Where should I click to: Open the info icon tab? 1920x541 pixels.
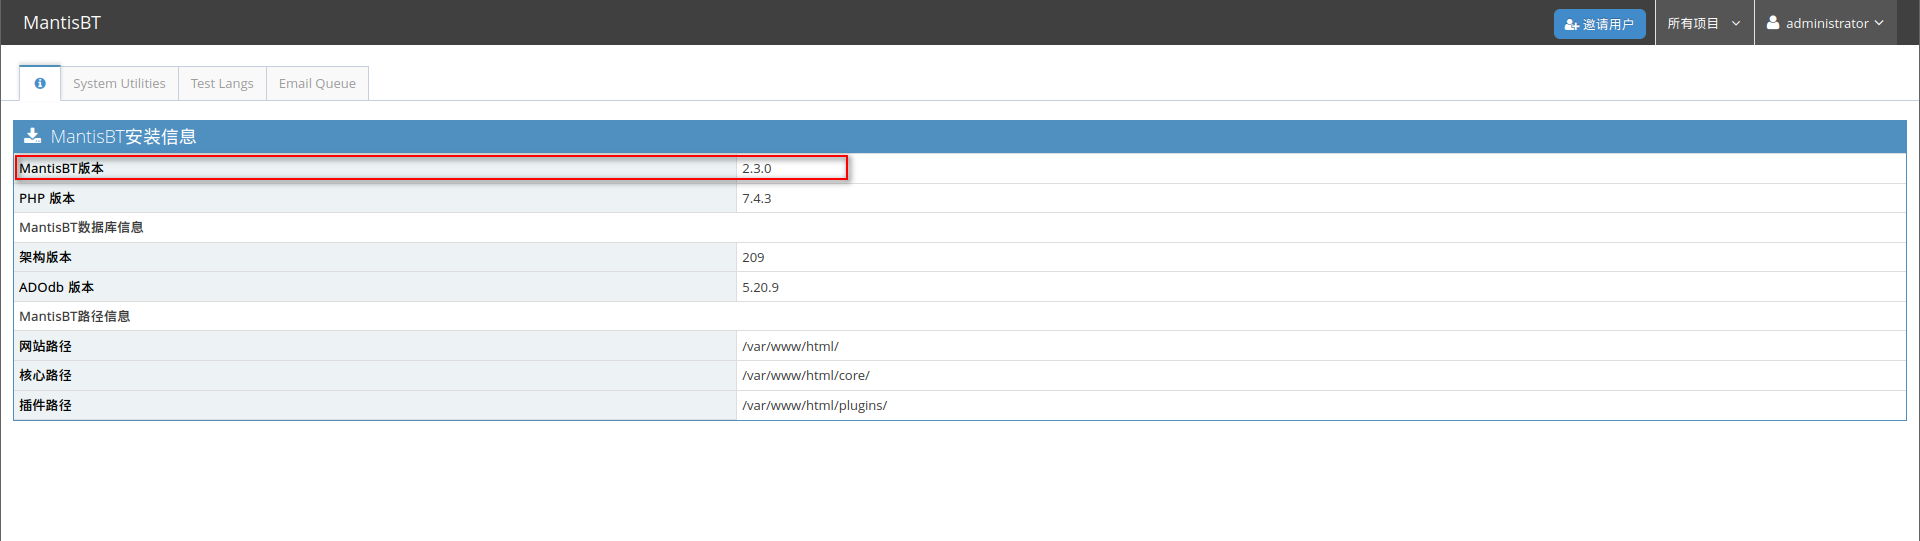coord(40,83)
